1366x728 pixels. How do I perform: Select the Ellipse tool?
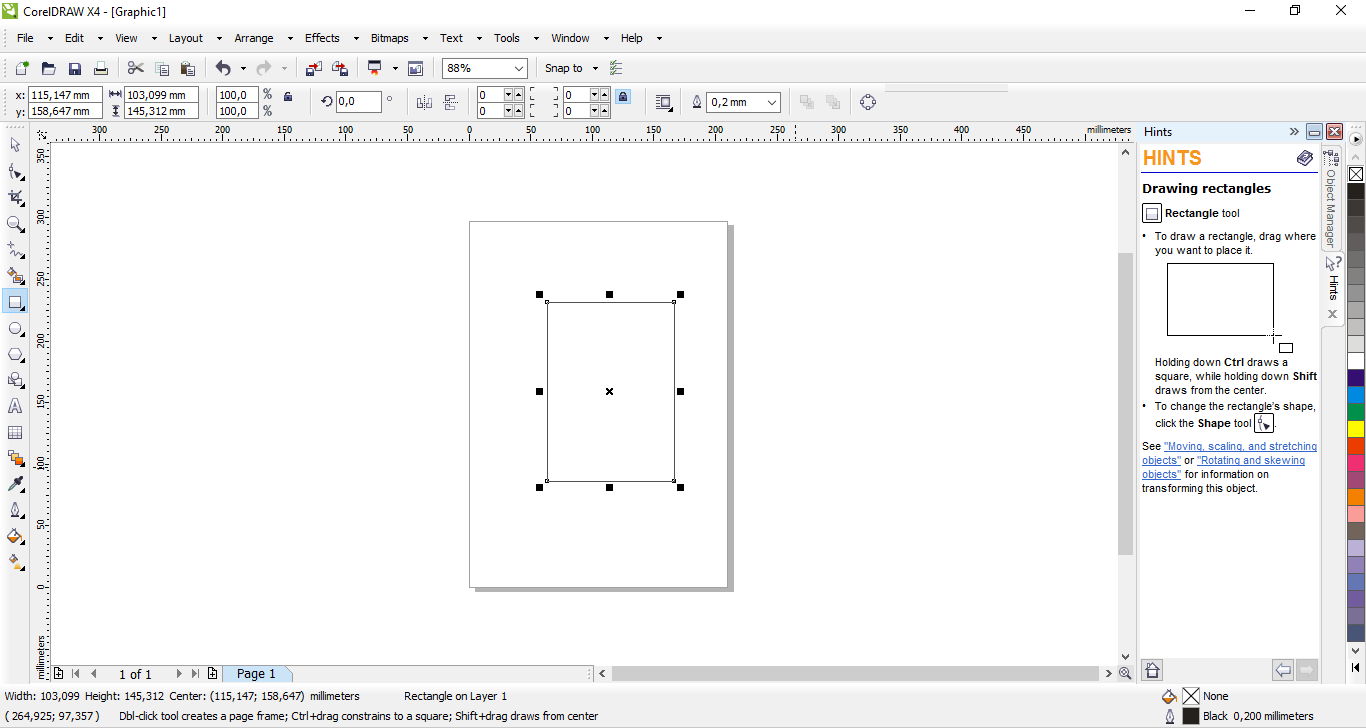pyautogui.click(x=15, y=328)
